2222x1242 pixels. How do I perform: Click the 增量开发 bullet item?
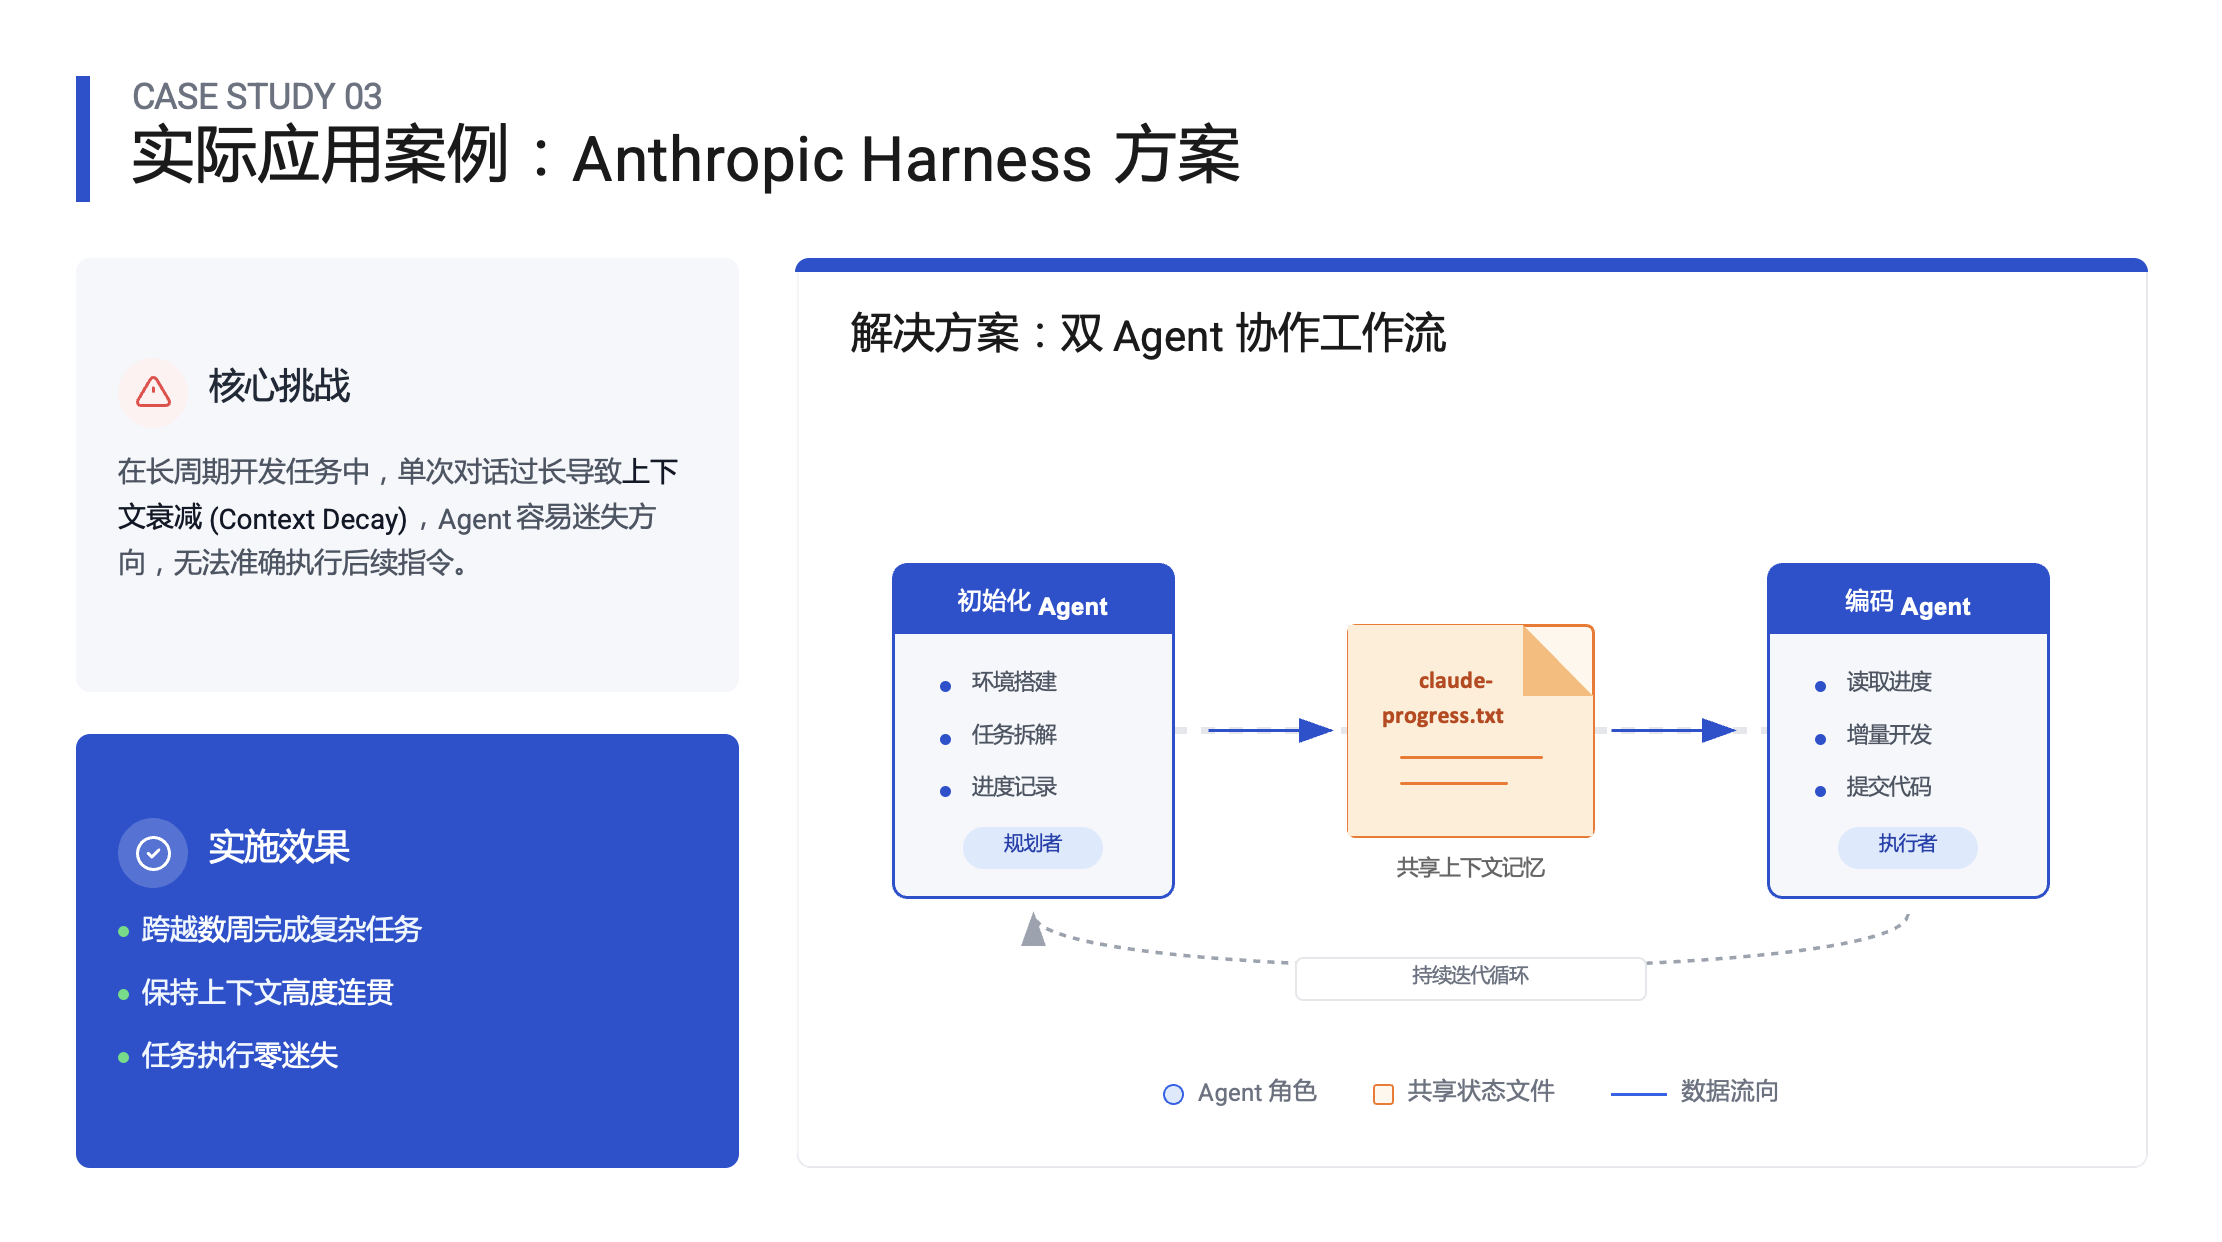pyautogui.click(x=1888, y=735)
